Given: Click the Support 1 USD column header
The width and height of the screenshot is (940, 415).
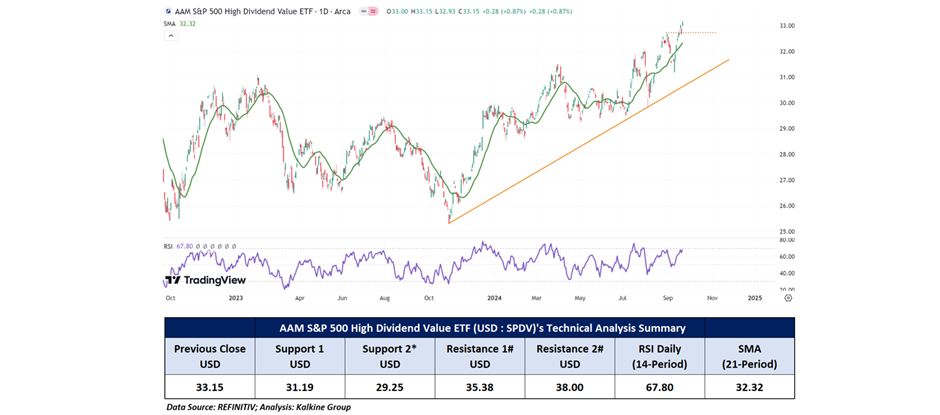Looking at the screenshot, I should [x=300, y=357].
